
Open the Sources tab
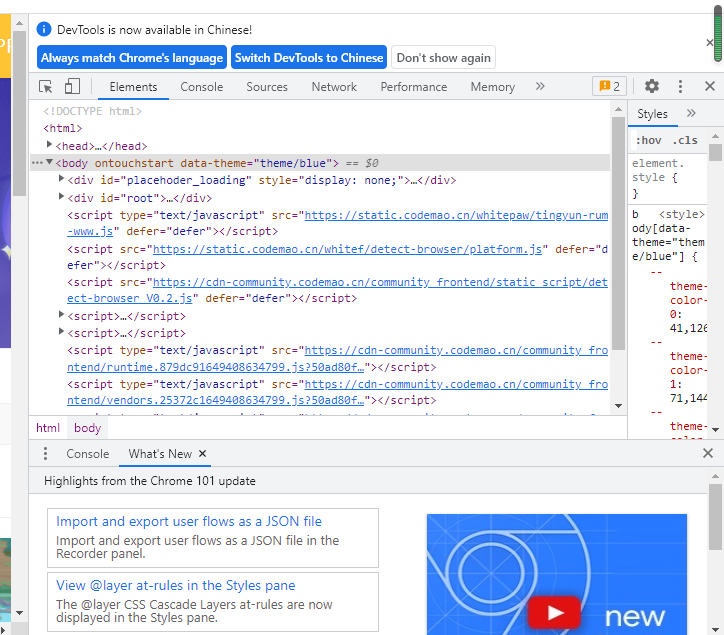coord(267,86)
